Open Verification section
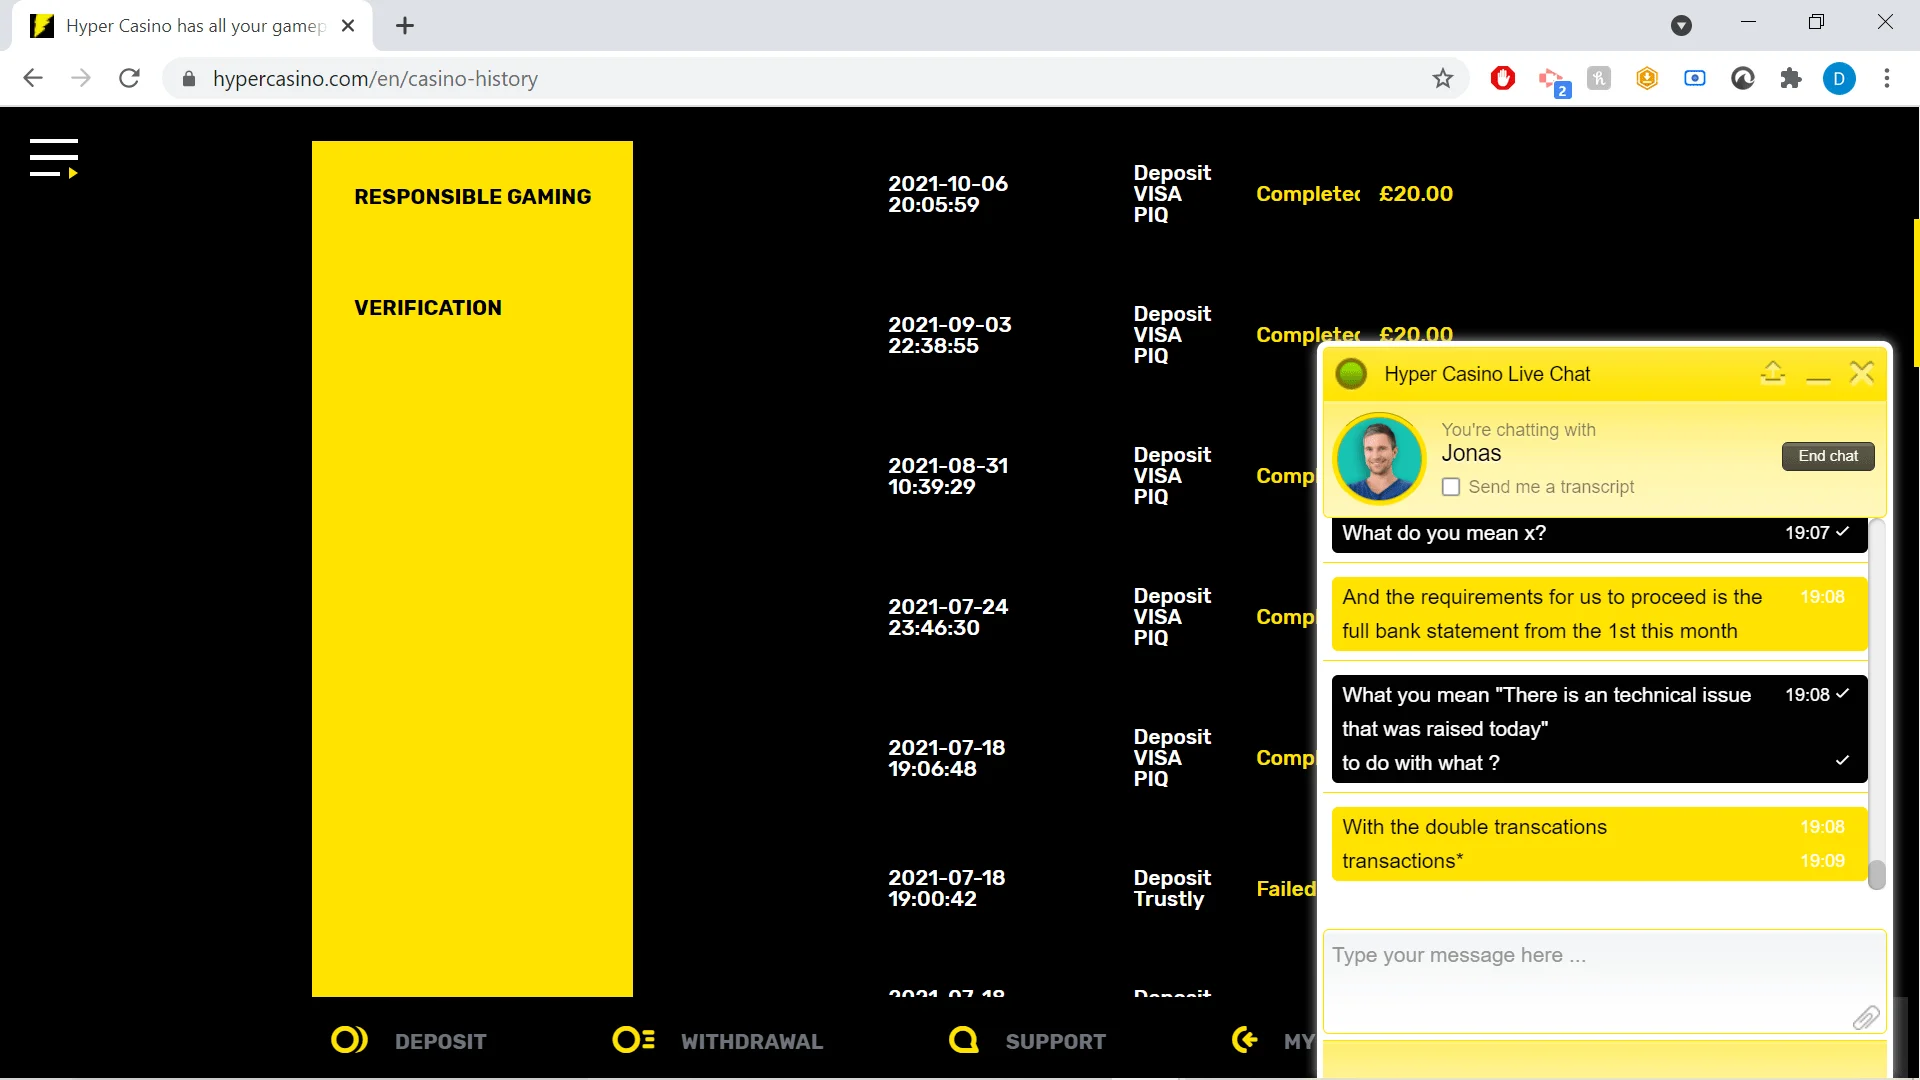This screenshot has width=1920, height=1080. coord(428,308)
